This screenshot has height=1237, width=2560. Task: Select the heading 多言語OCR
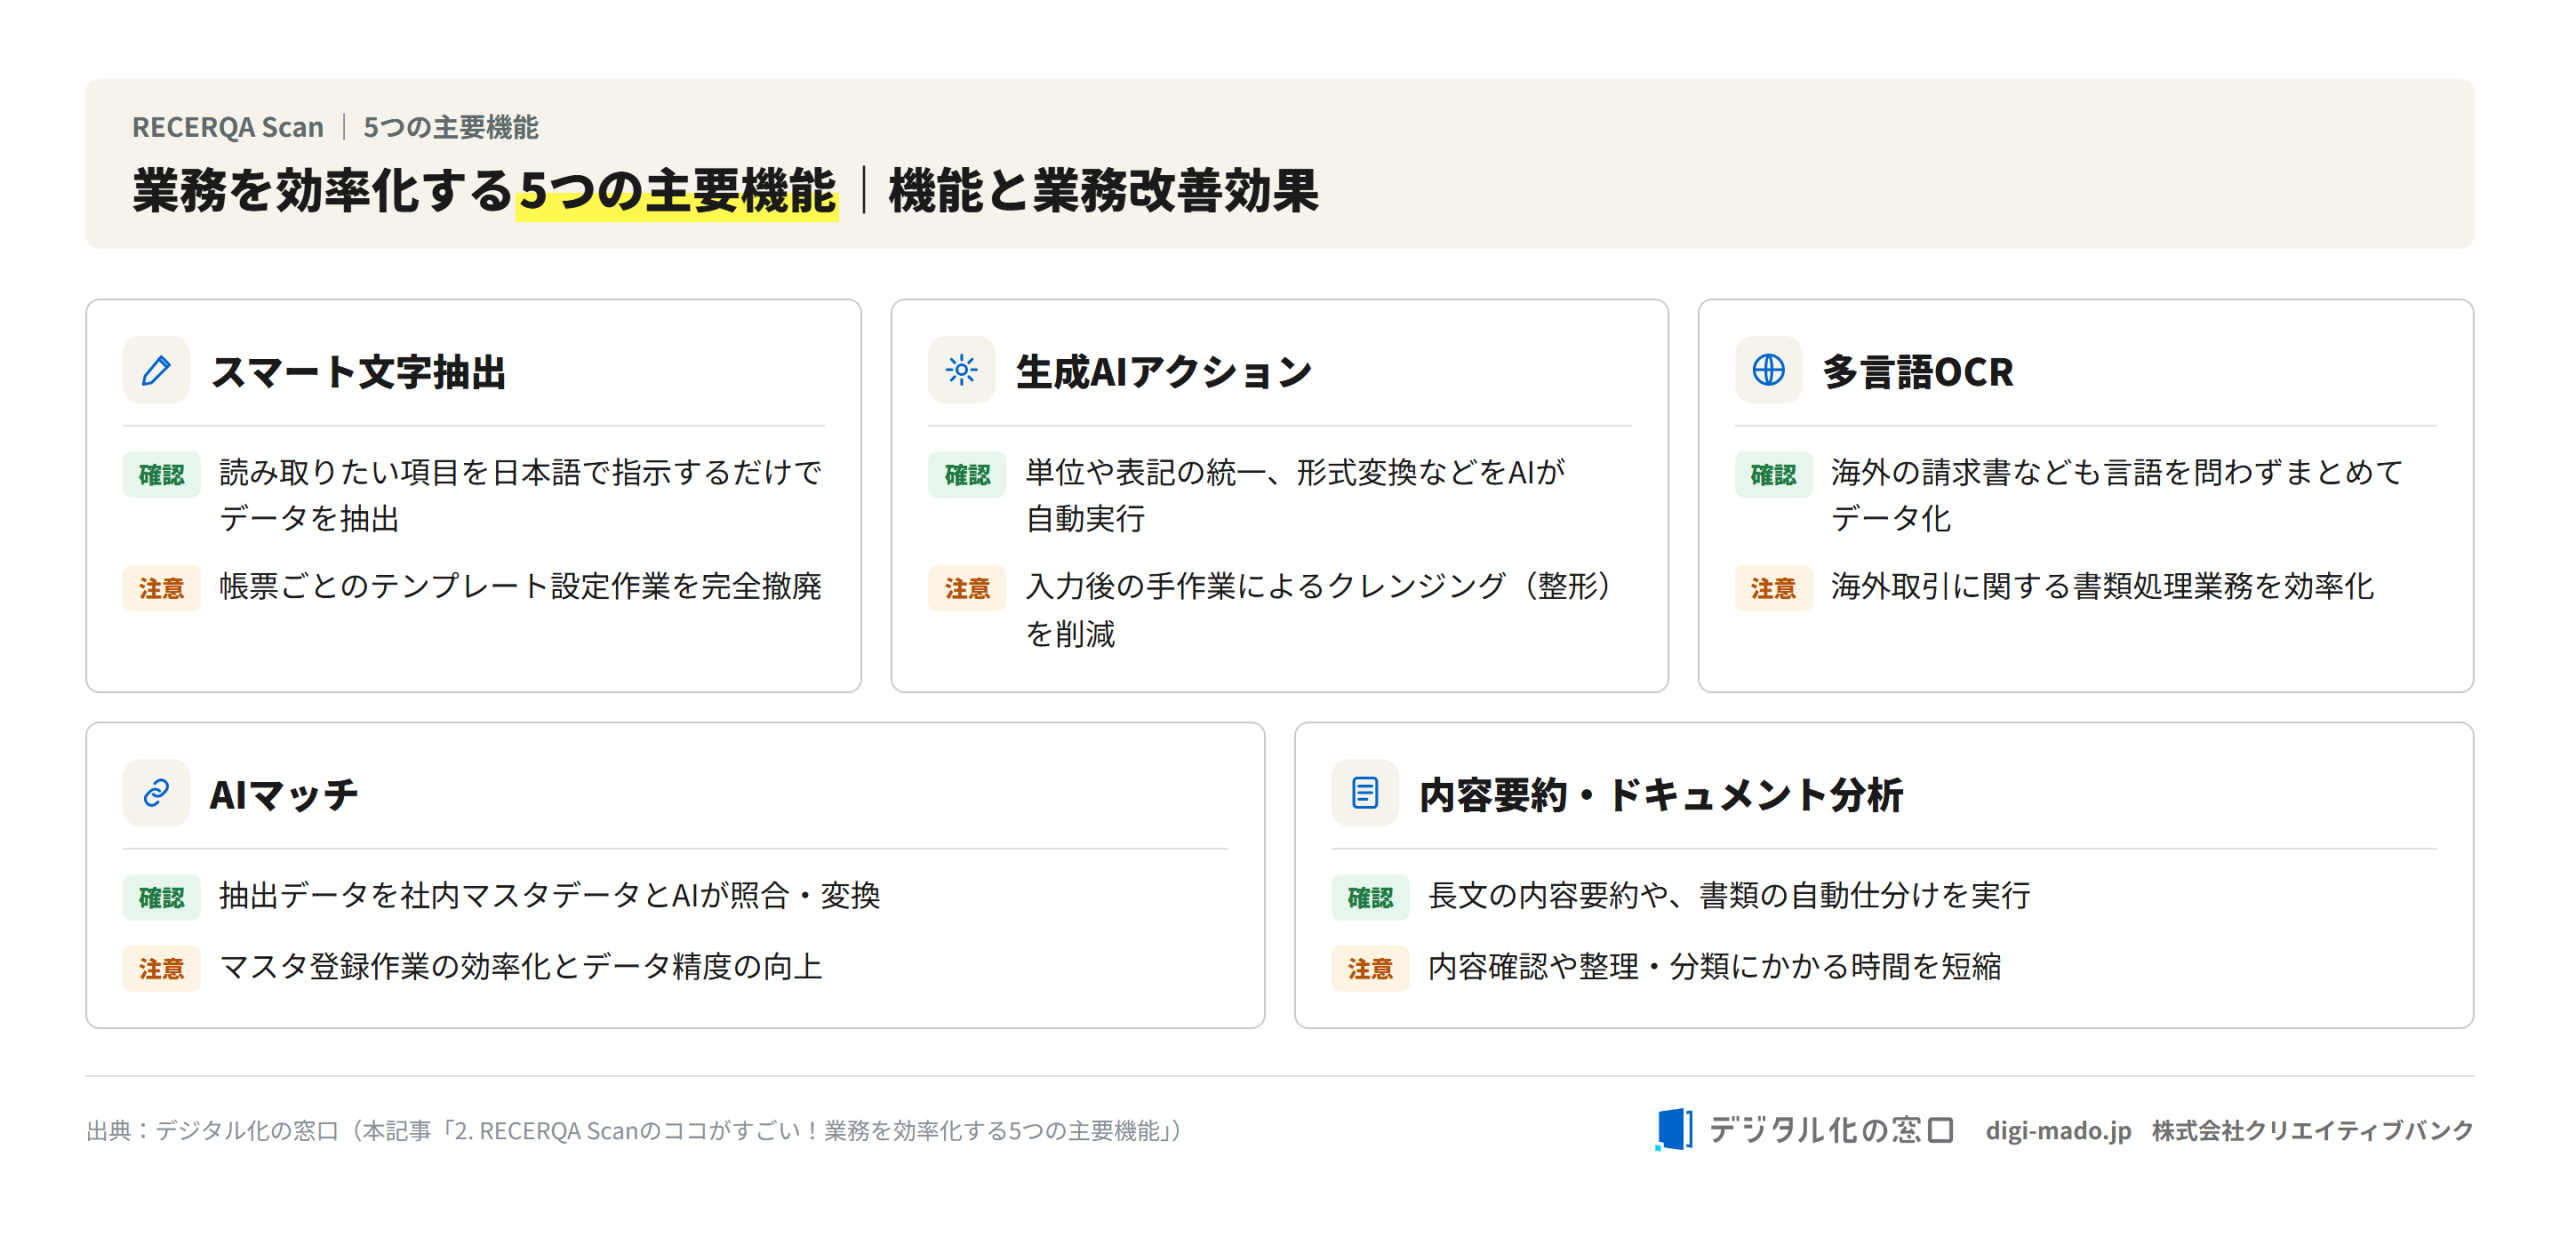[x=1917, y=371]
